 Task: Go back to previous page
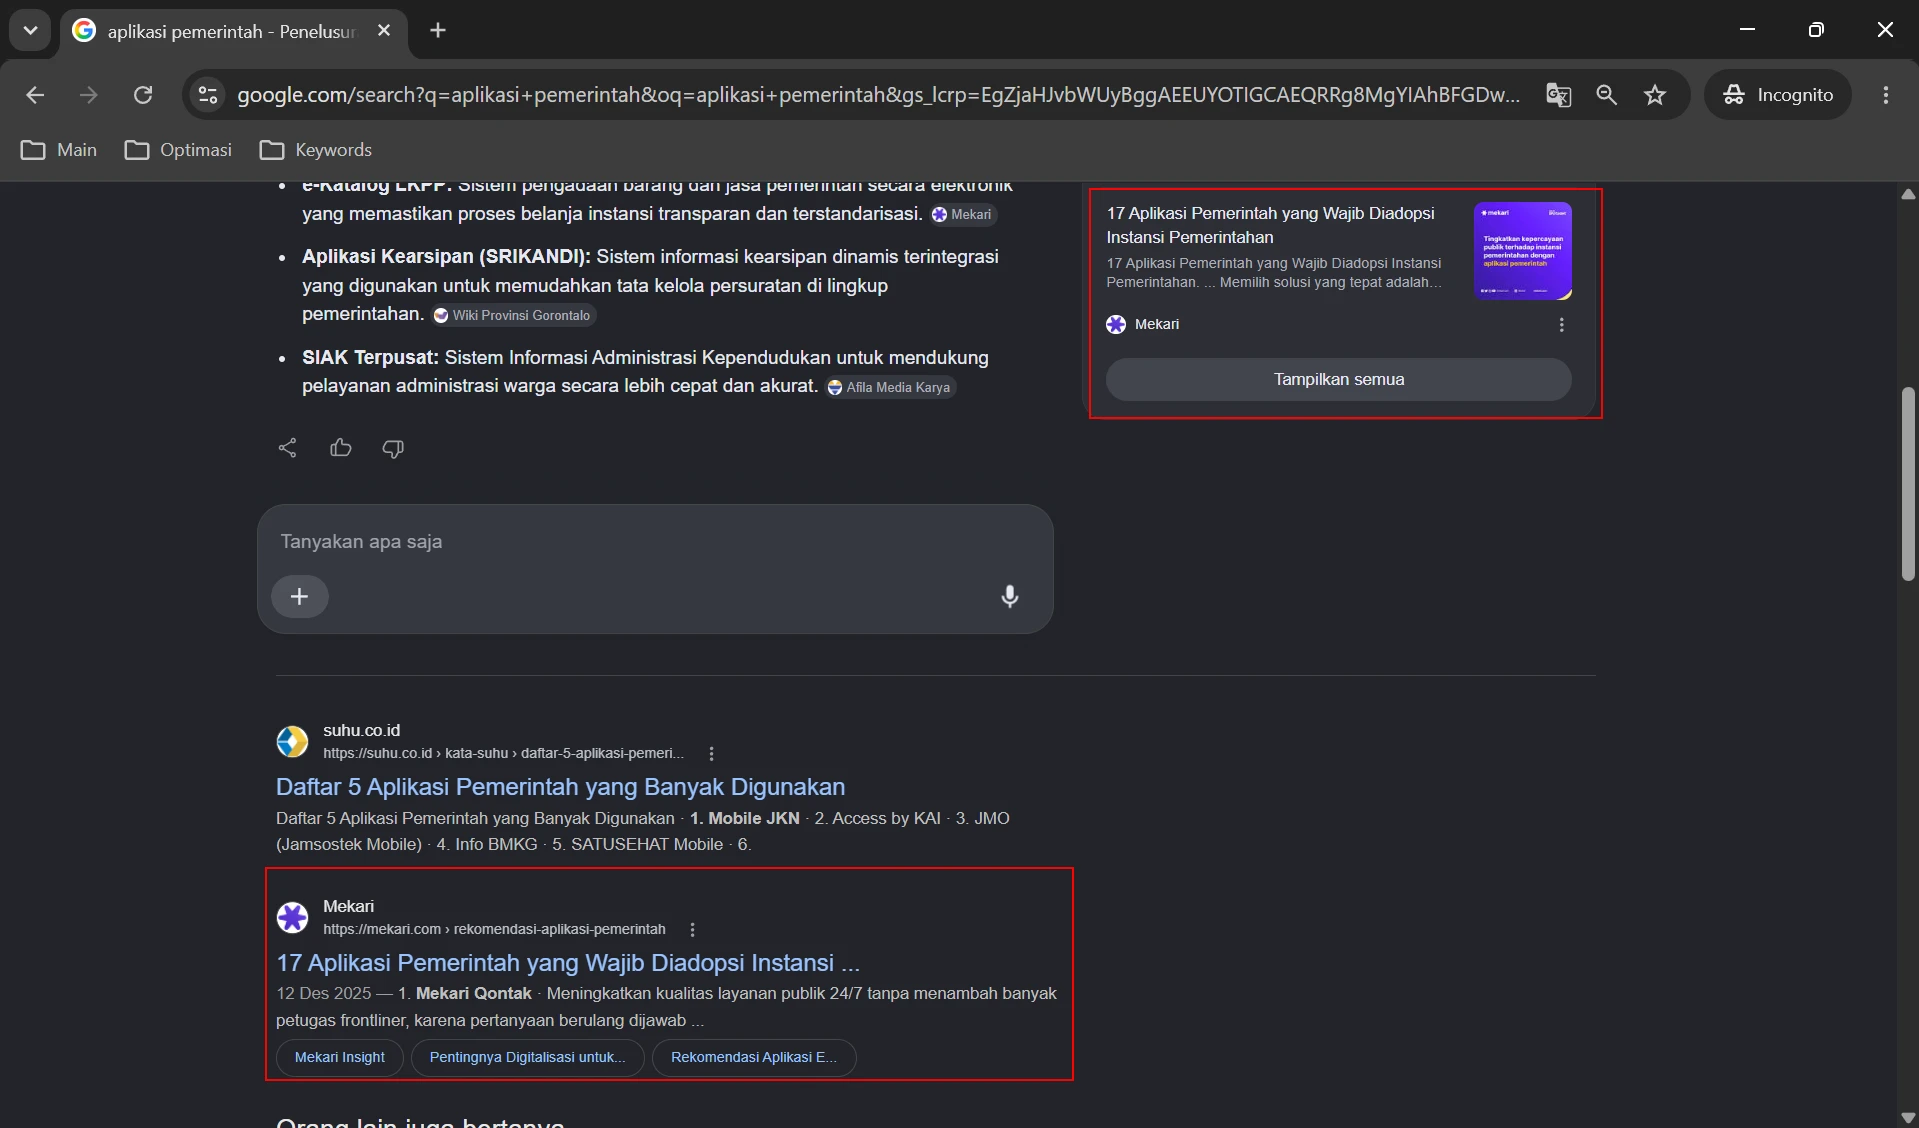[x=35, y=95]
